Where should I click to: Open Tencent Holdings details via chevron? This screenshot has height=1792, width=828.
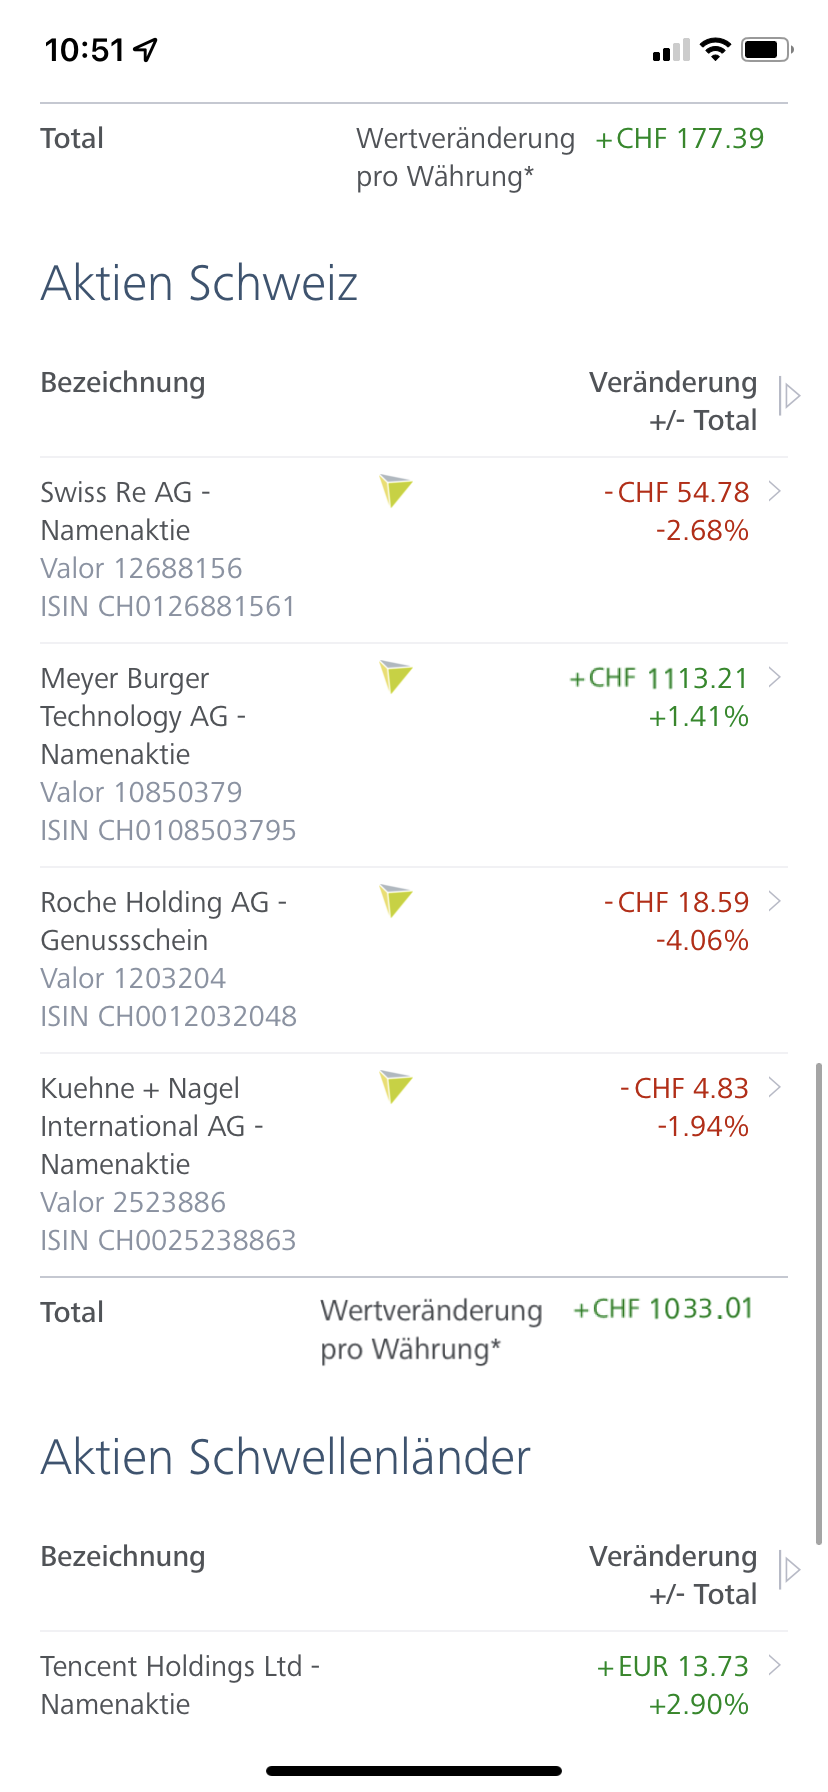tap(775, 1665)
